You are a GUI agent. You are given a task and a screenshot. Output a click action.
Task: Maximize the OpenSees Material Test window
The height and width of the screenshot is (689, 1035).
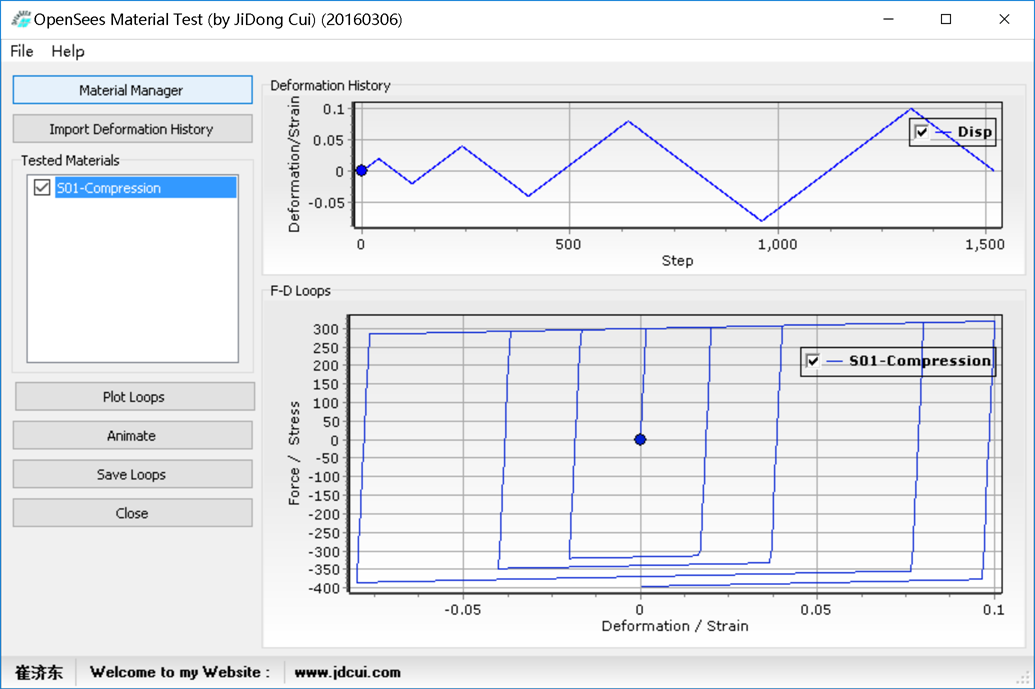[946, 19]
